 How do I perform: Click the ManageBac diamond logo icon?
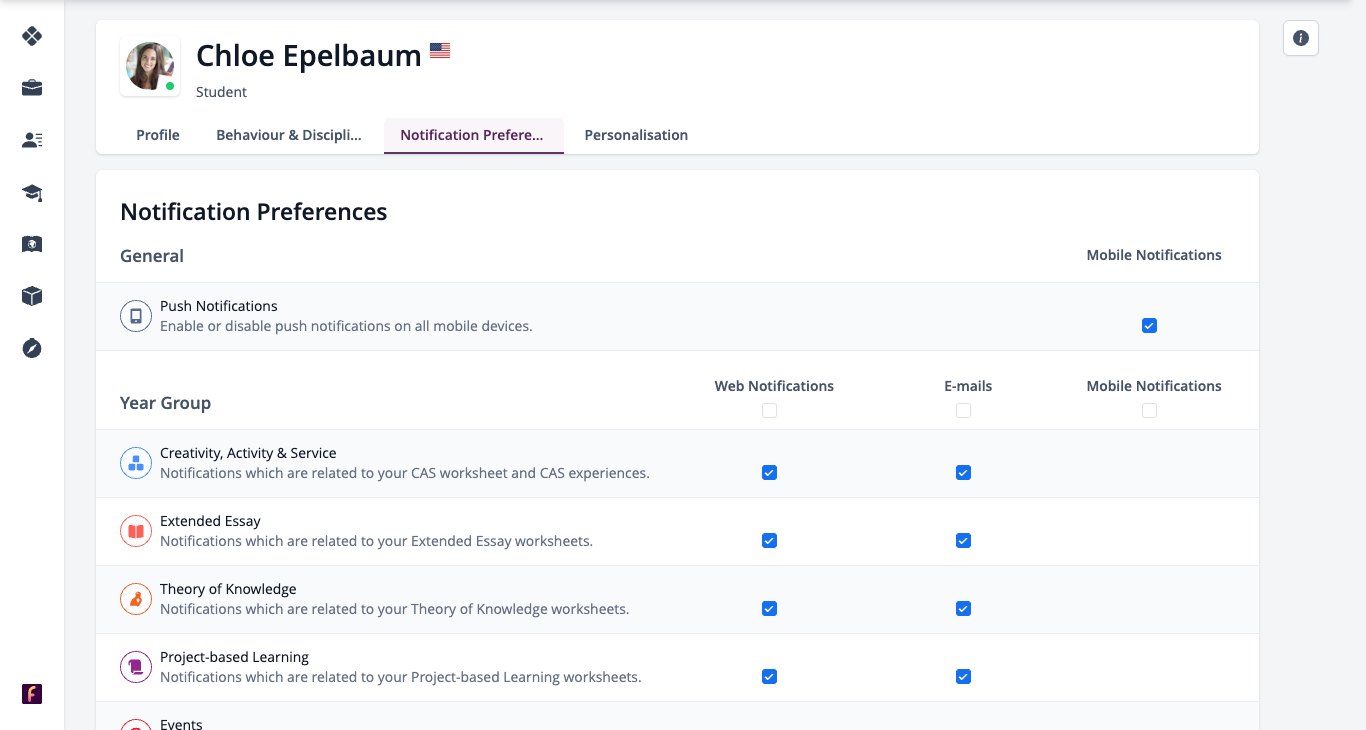tap(32, 36)
